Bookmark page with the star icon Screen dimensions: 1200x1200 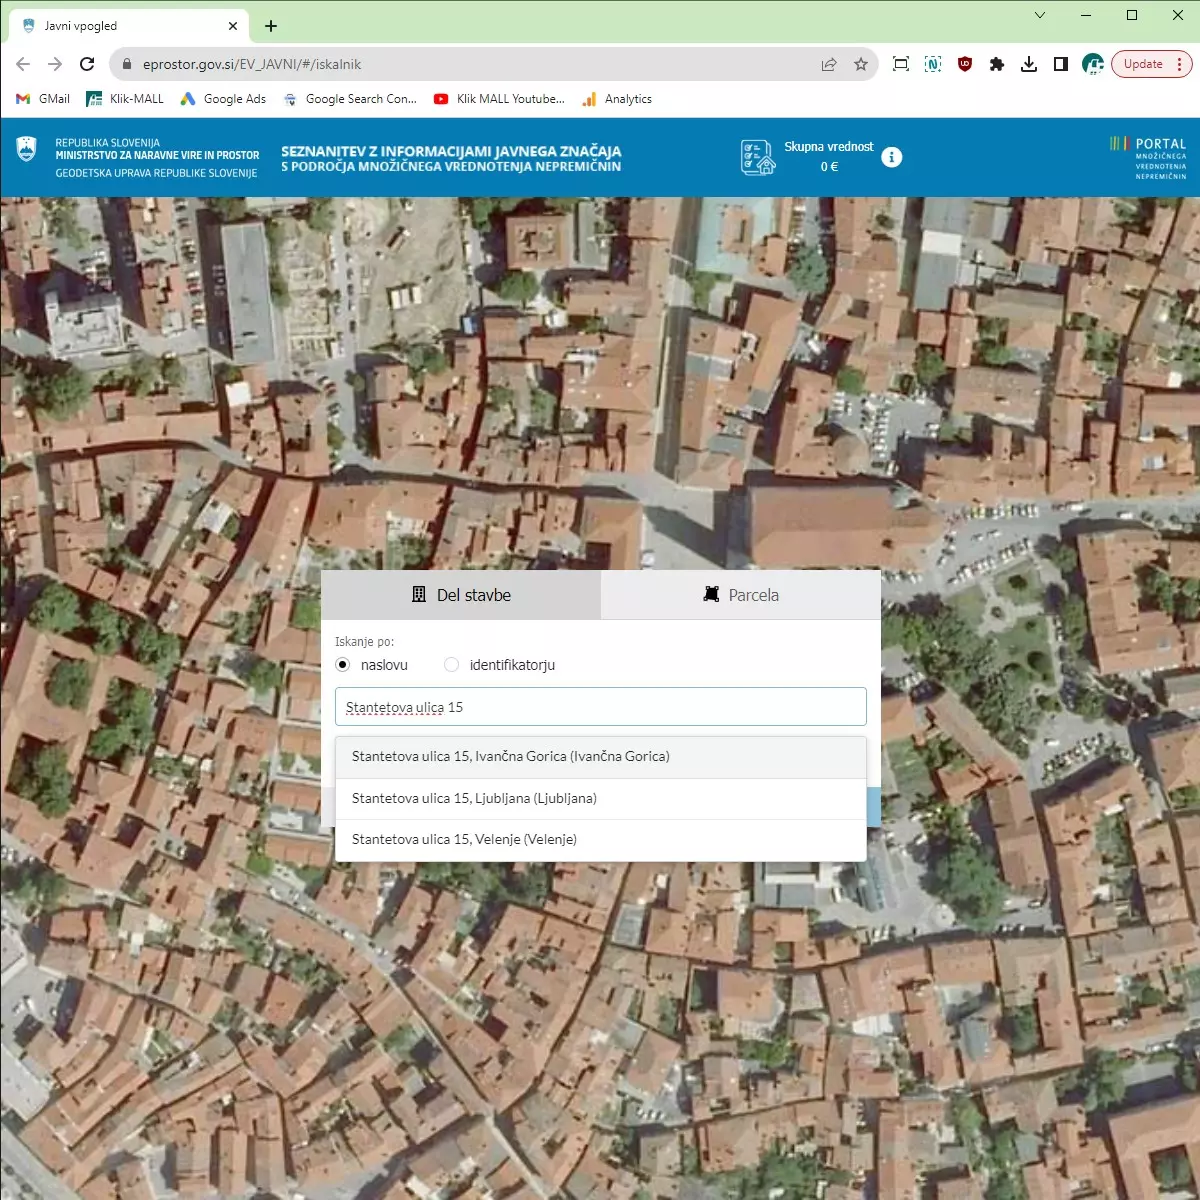(860, 64)
